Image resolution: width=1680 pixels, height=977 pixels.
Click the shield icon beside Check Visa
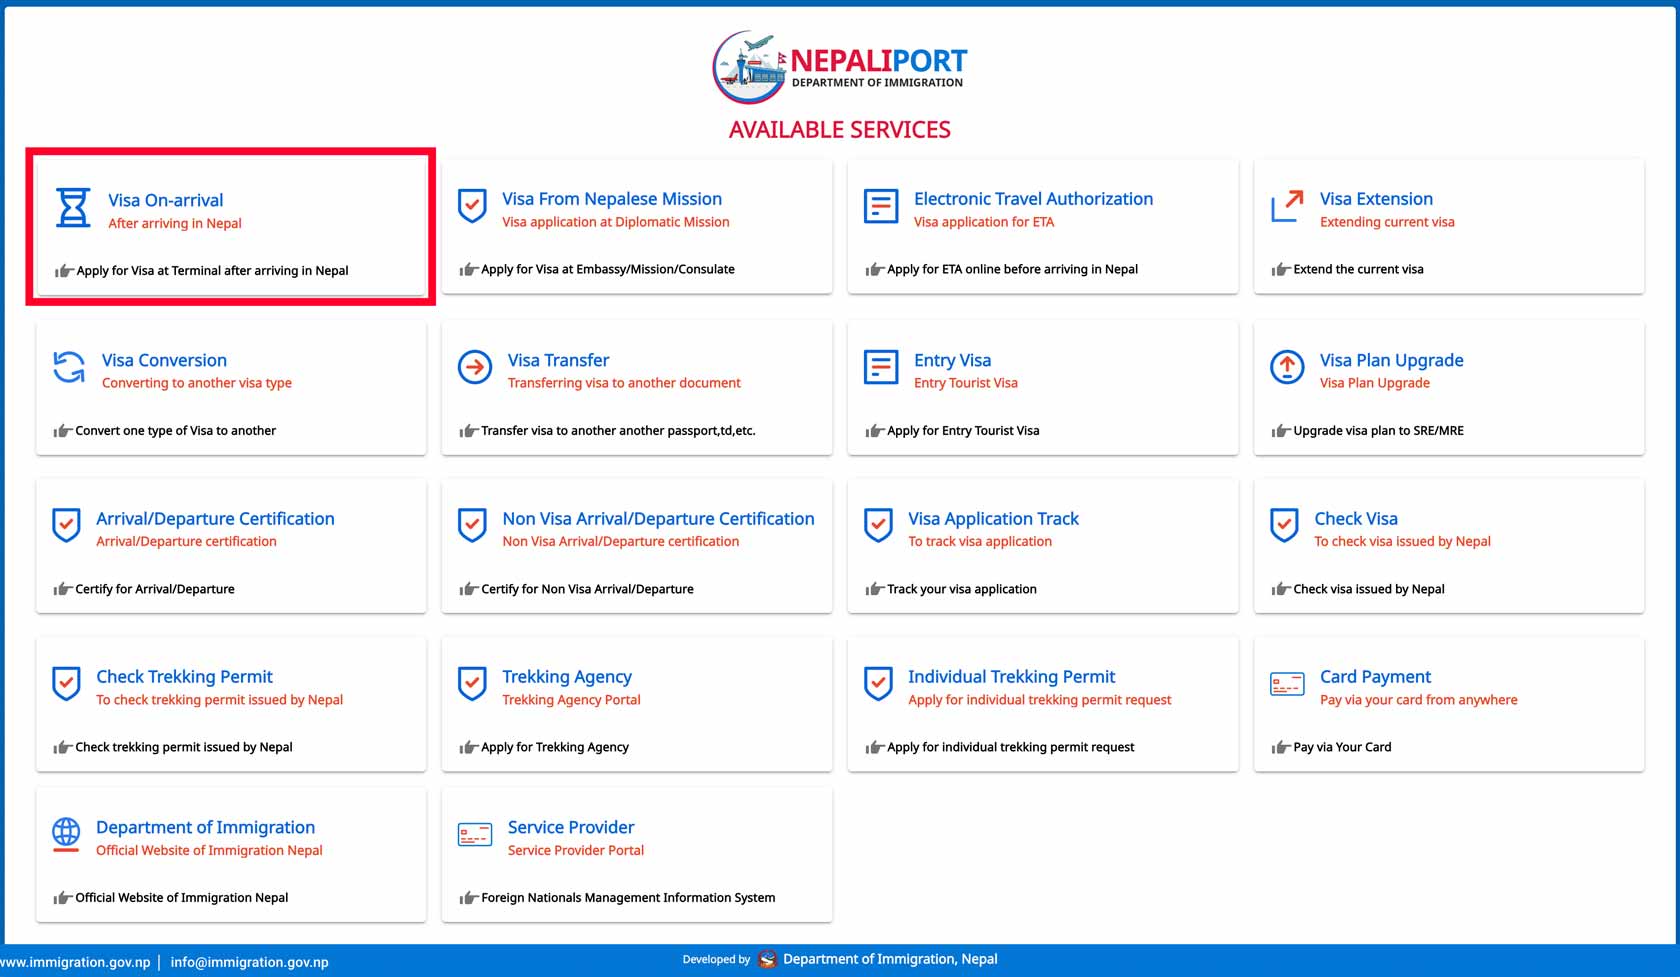click(1284, 525)
